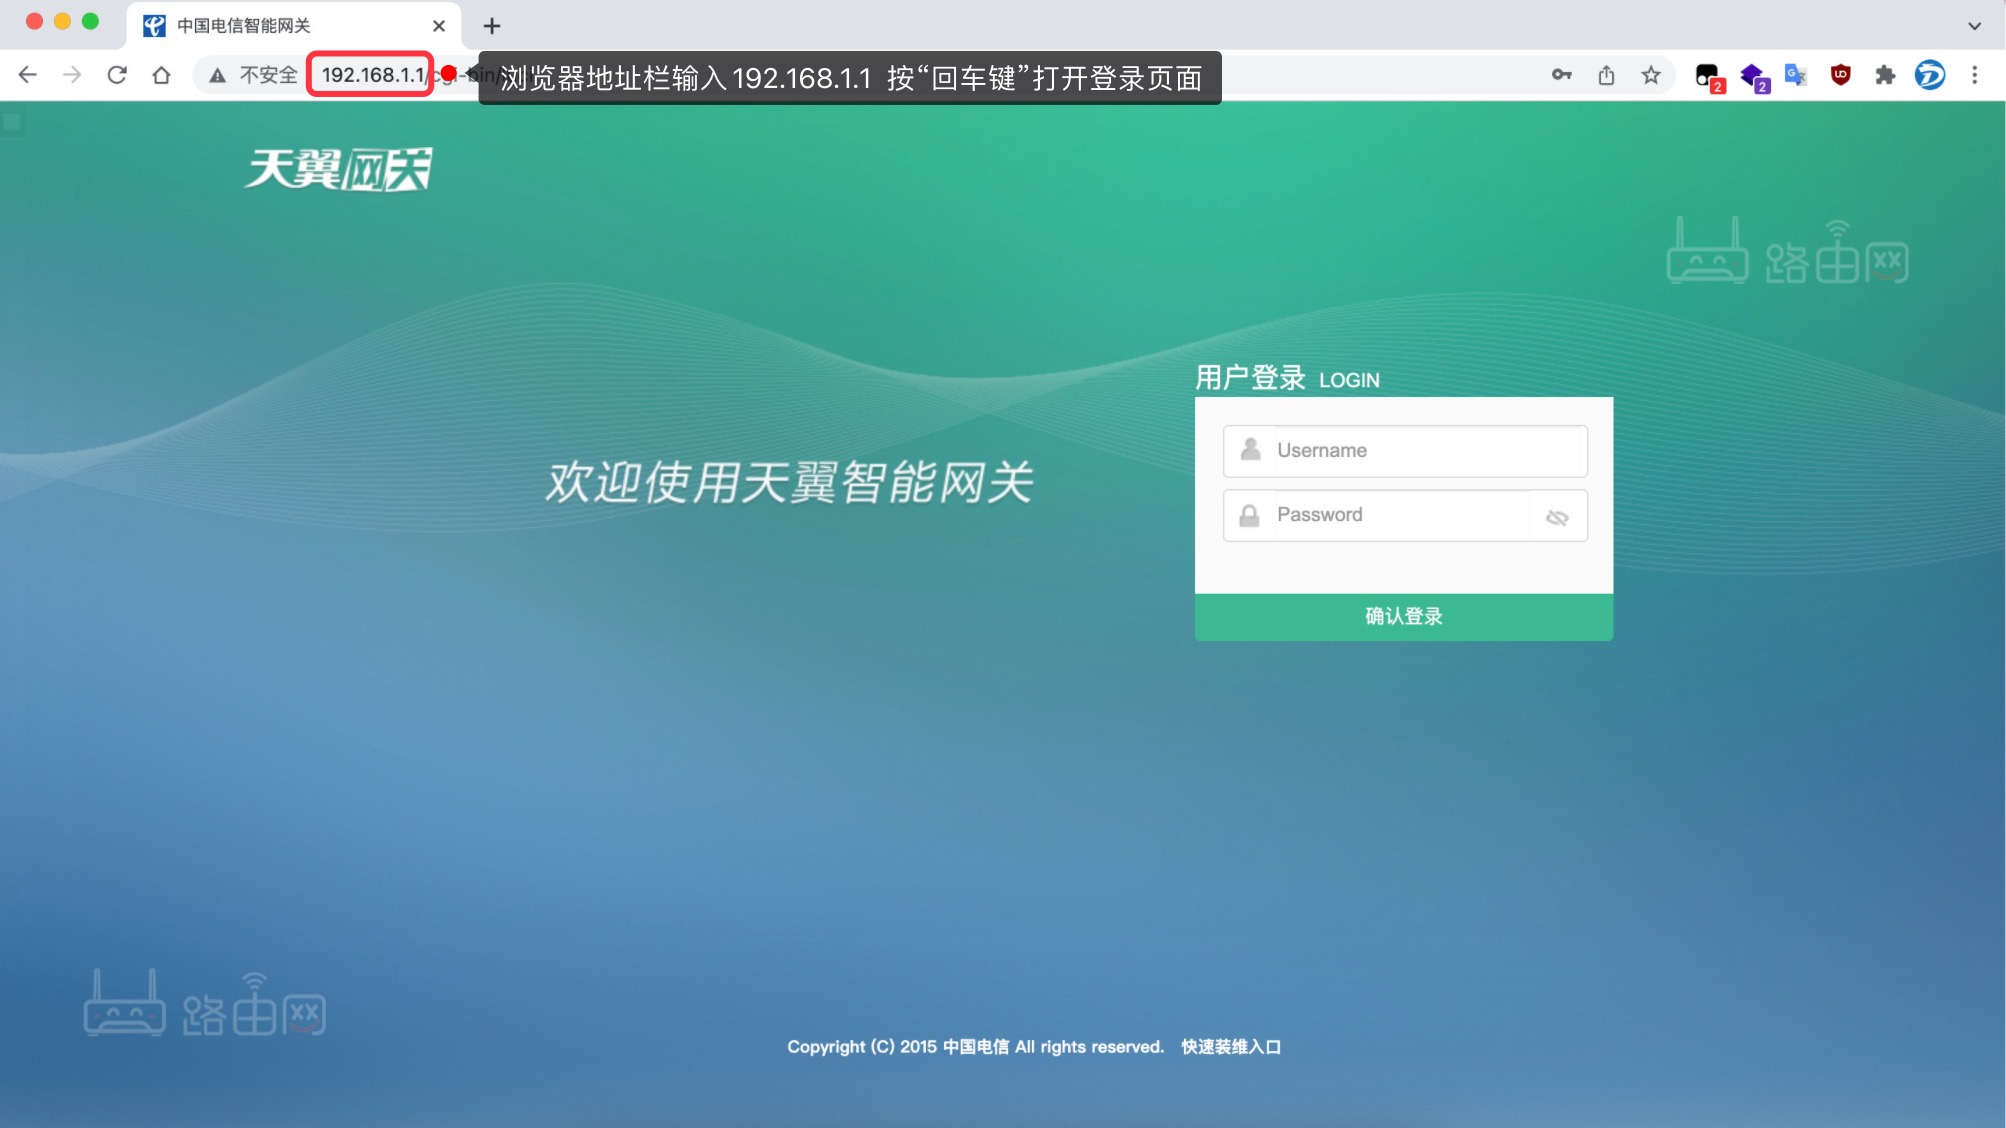This screenshot has width=2006, height=1128.
Task: Open the 快速装维入口 link at bottom
Action: pyautogui.click(x=1230, y=1046)
